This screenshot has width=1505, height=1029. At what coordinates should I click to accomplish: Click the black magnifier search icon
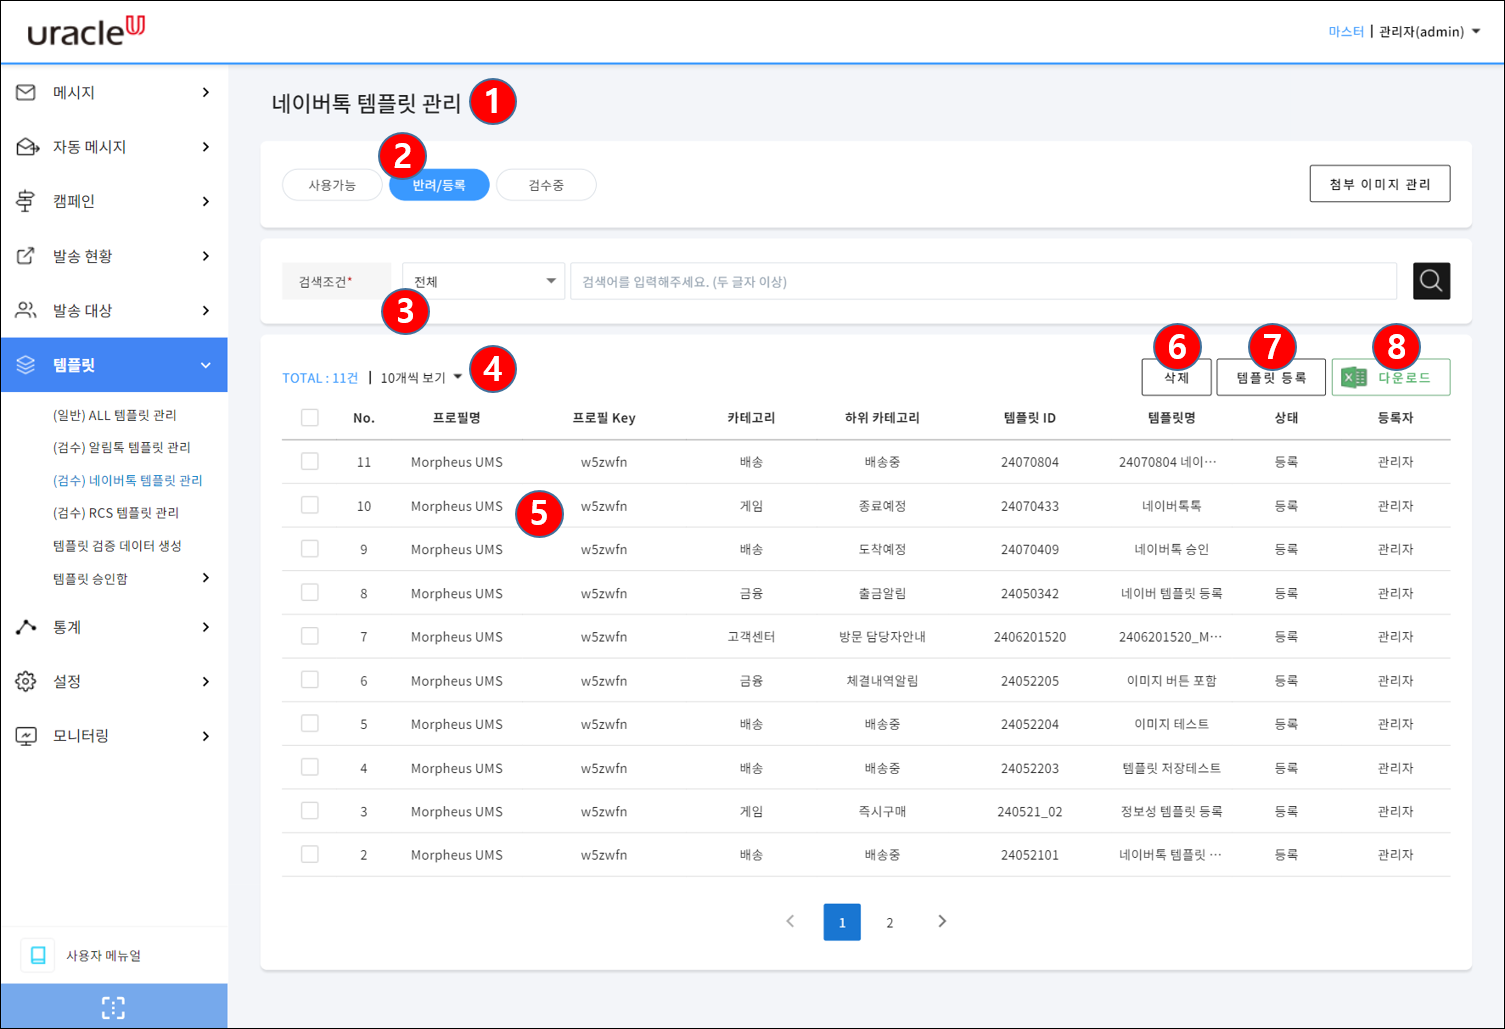pyautogui.click(x=1431, y=281)
